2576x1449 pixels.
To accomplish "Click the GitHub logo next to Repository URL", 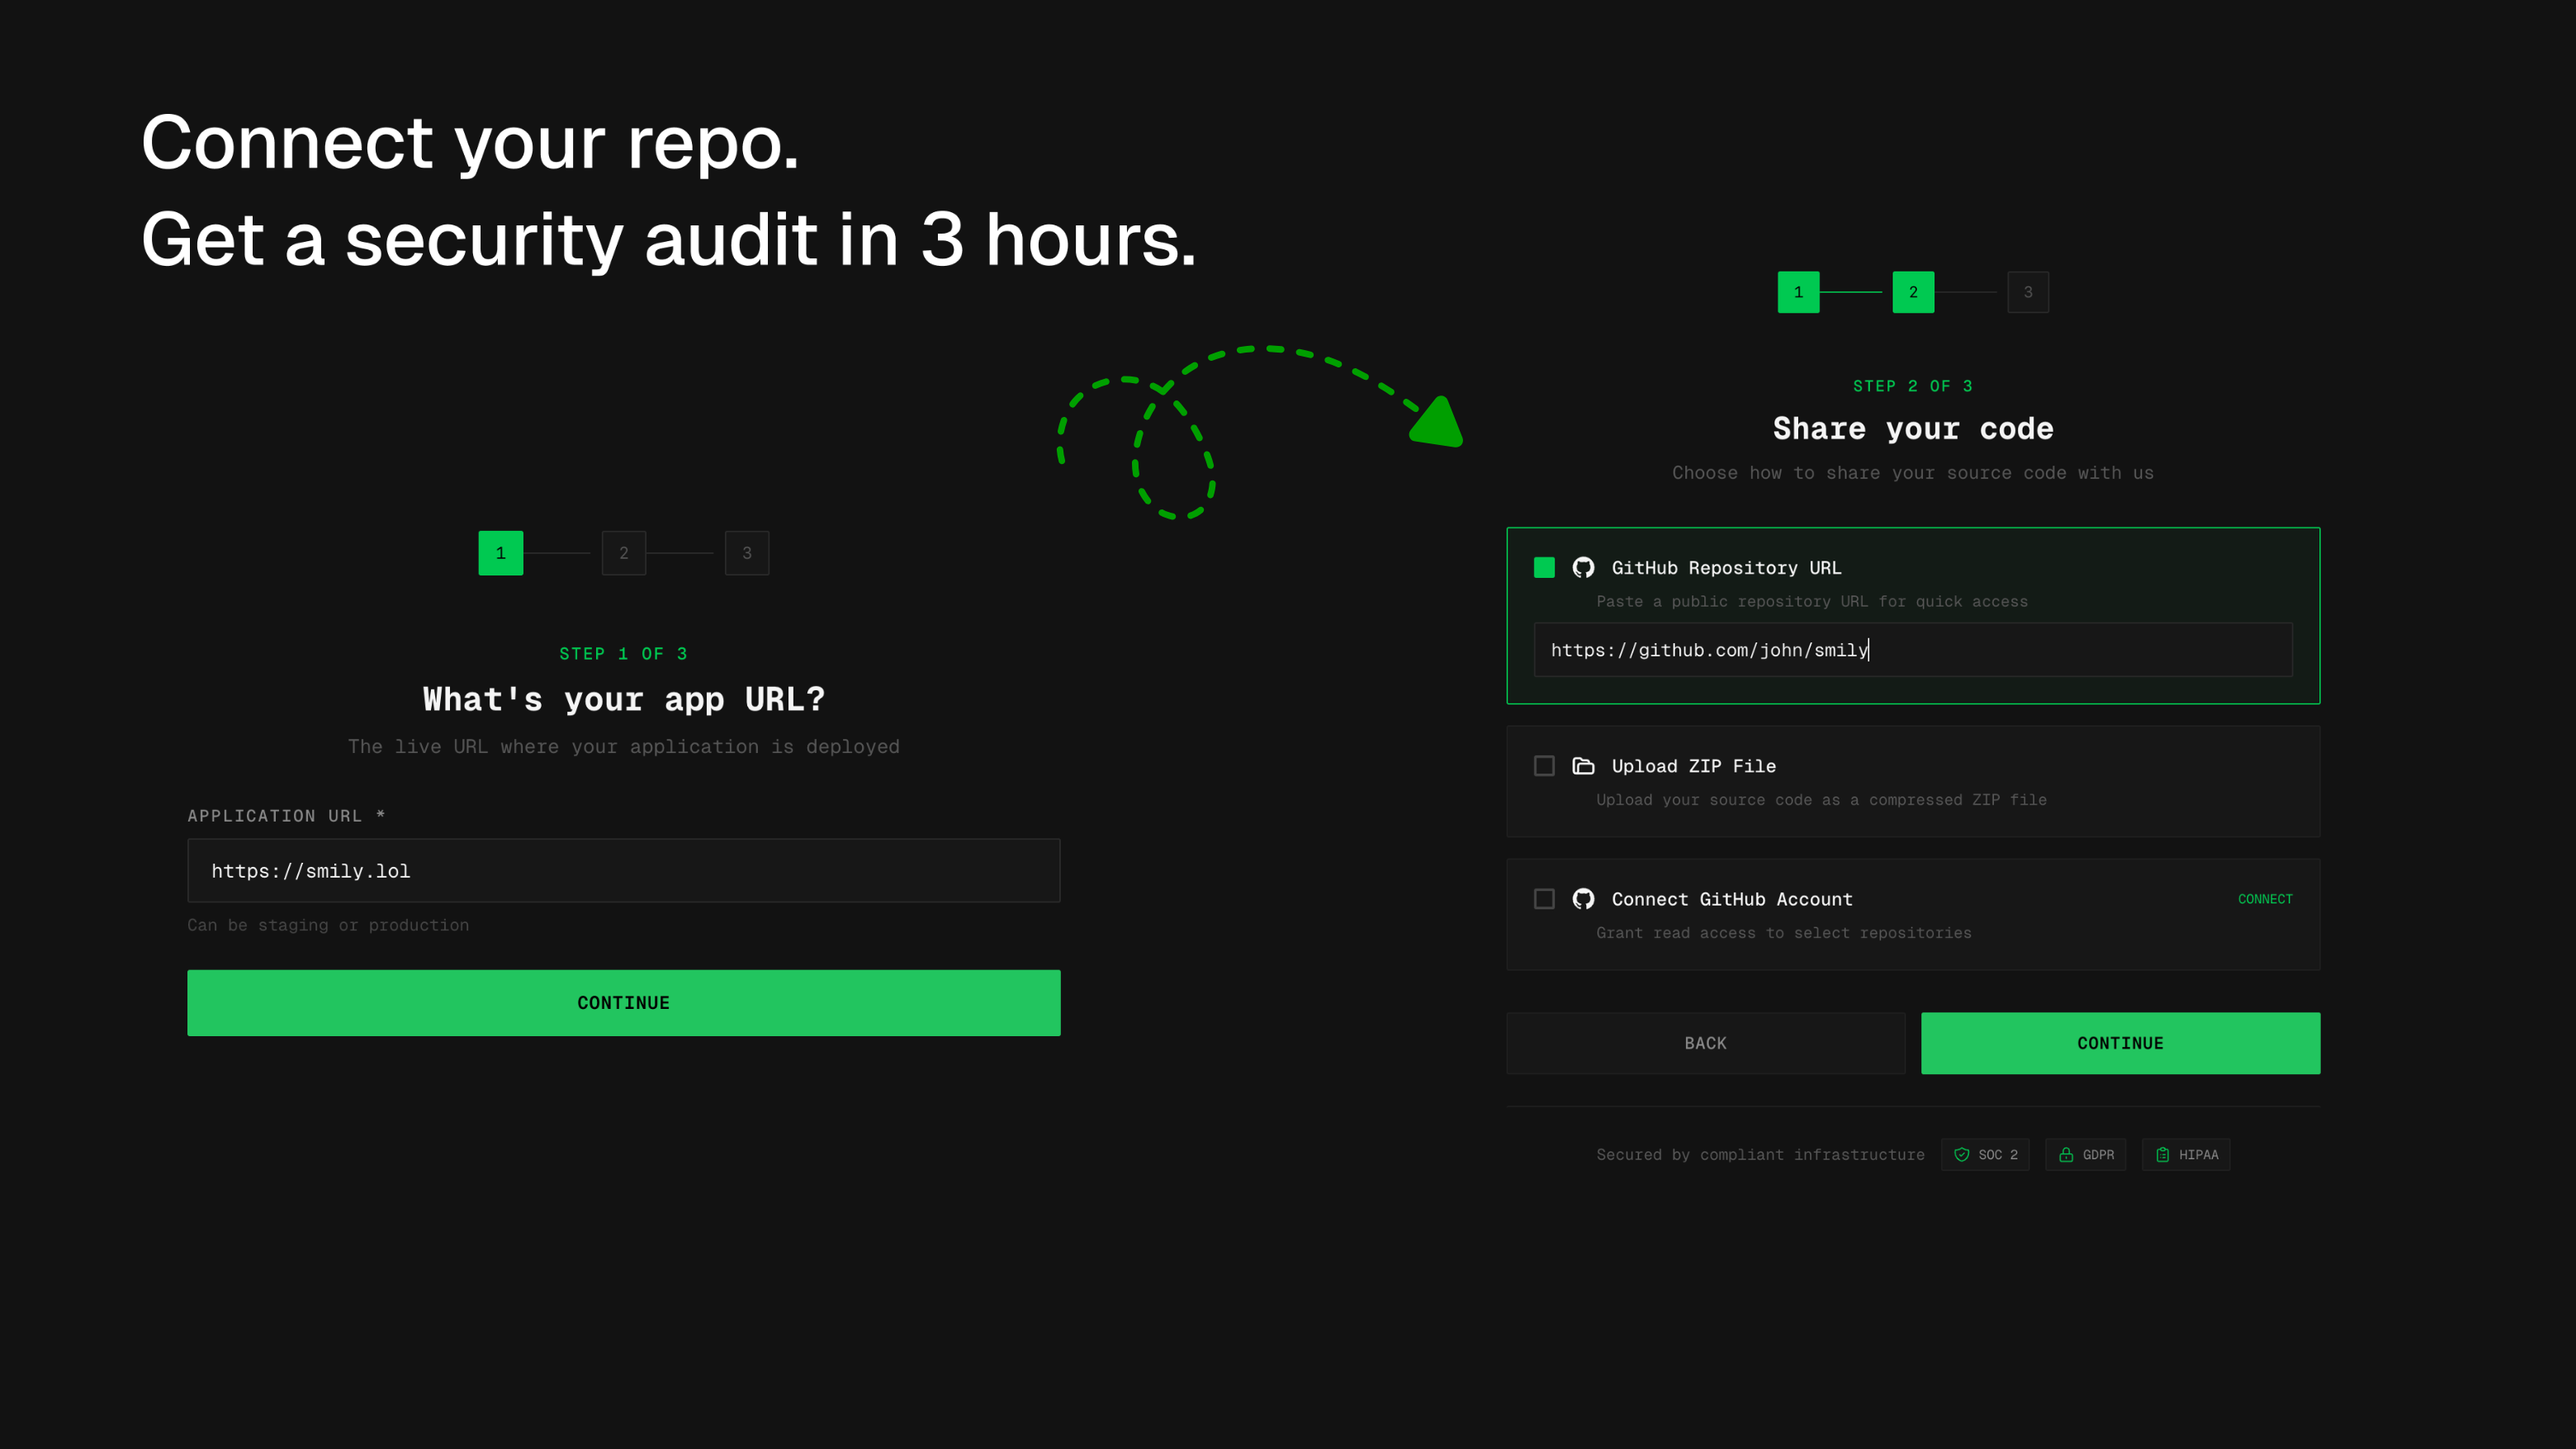I will click(1583, 567).
